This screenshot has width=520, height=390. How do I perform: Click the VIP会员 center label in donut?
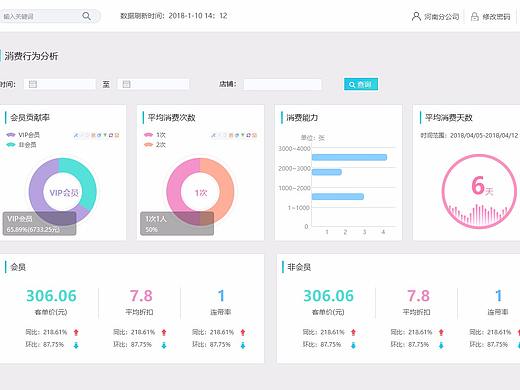click(64, 193)
